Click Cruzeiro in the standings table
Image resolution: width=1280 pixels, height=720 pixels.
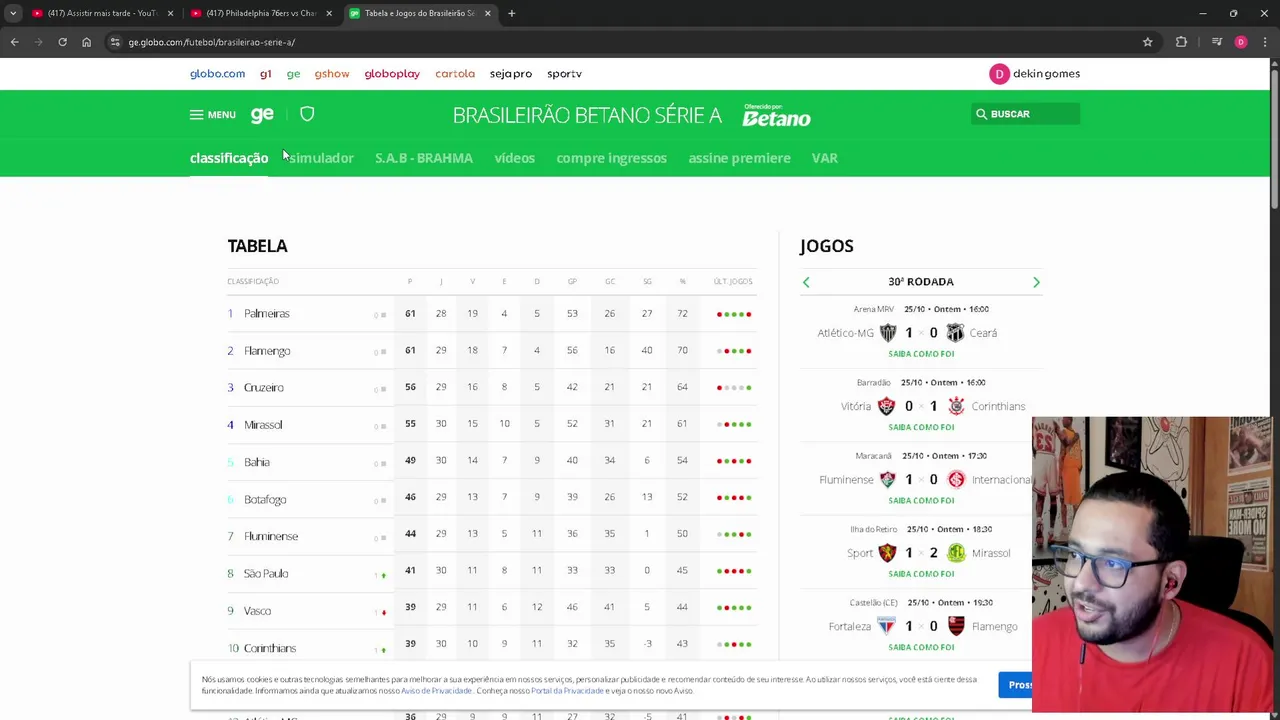point(264,388)
